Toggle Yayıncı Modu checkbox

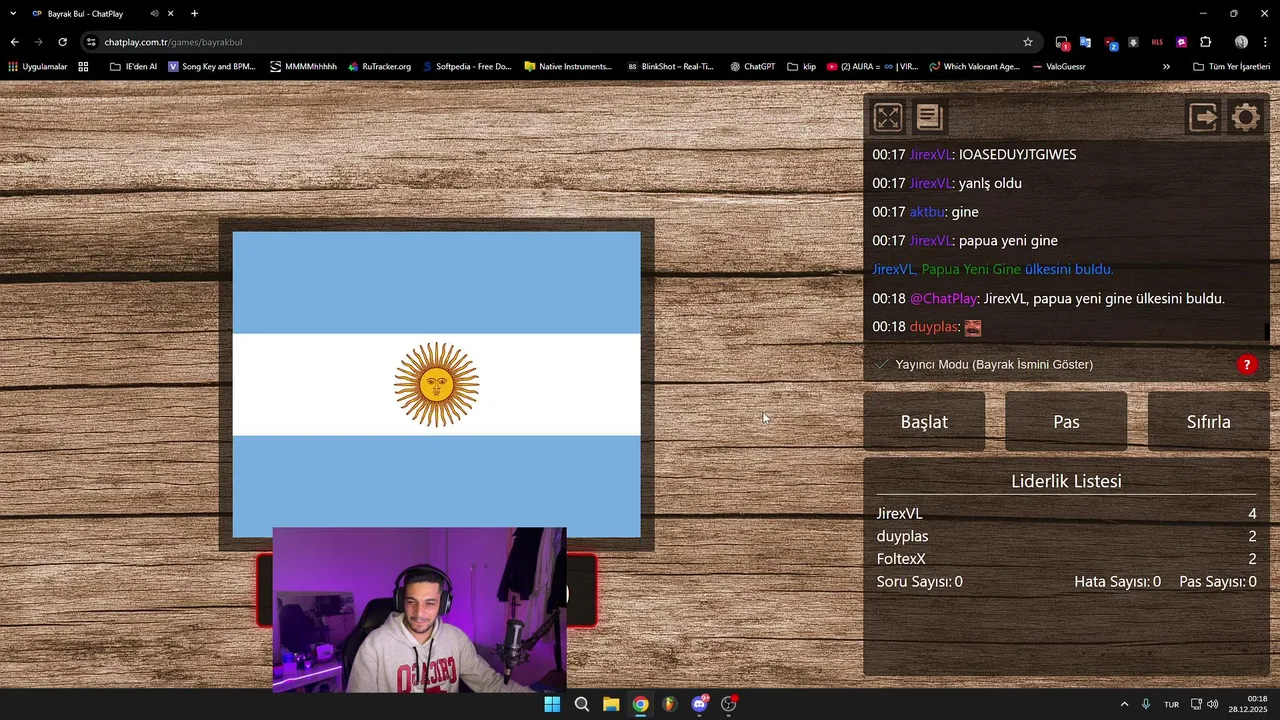point(881,364)
